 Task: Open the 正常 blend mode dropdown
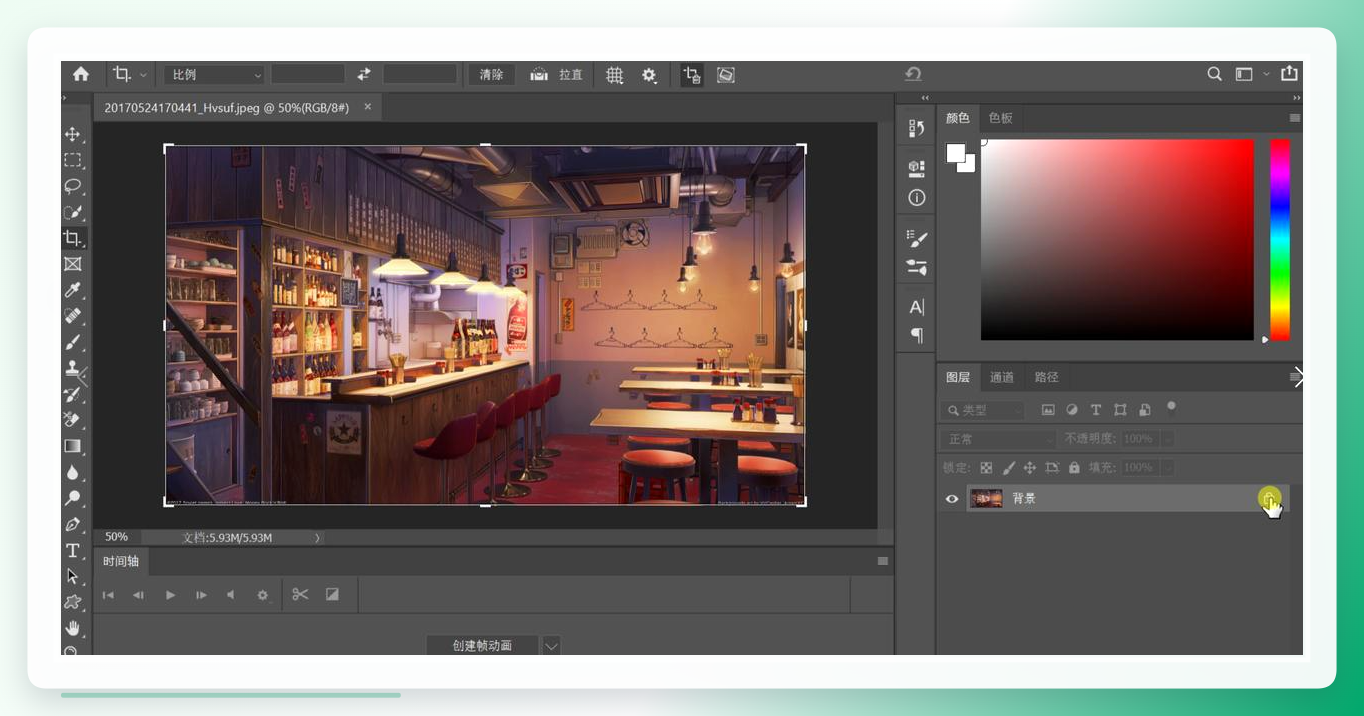click(999, 439)
